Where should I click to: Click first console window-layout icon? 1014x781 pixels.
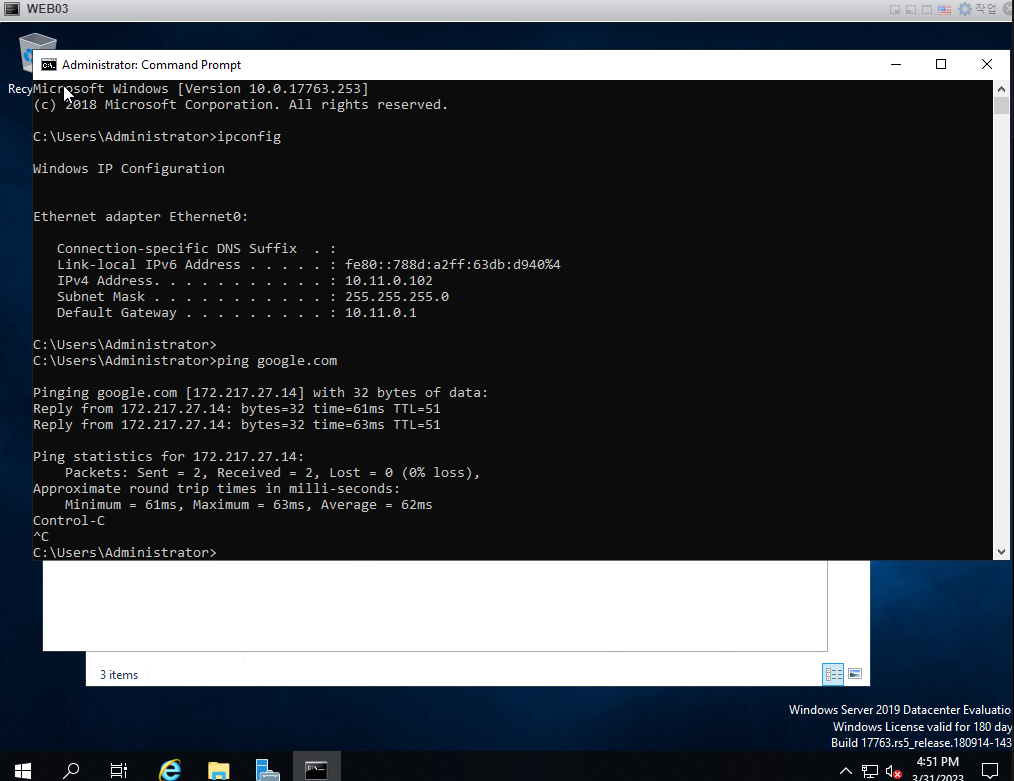pyautogui.click(x=895, y=10)
